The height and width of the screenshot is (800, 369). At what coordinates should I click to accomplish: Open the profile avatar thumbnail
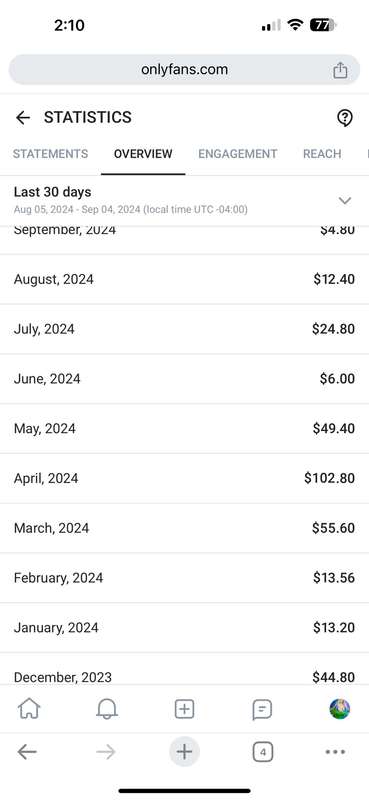coord(340,709)
